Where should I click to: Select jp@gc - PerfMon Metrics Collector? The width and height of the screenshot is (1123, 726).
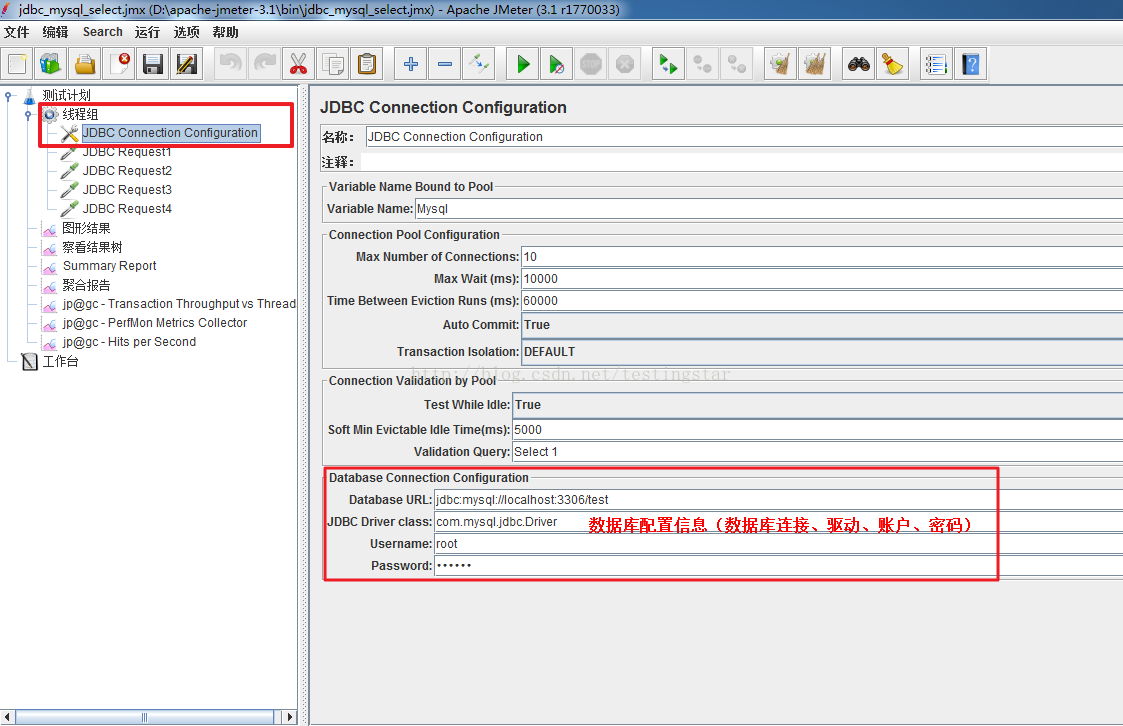coord(155,323)
